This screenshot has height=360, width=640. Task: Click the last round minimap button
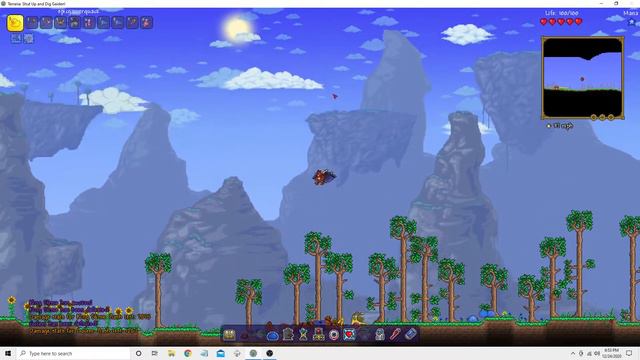pyautogui.click(x=611, y=118)
